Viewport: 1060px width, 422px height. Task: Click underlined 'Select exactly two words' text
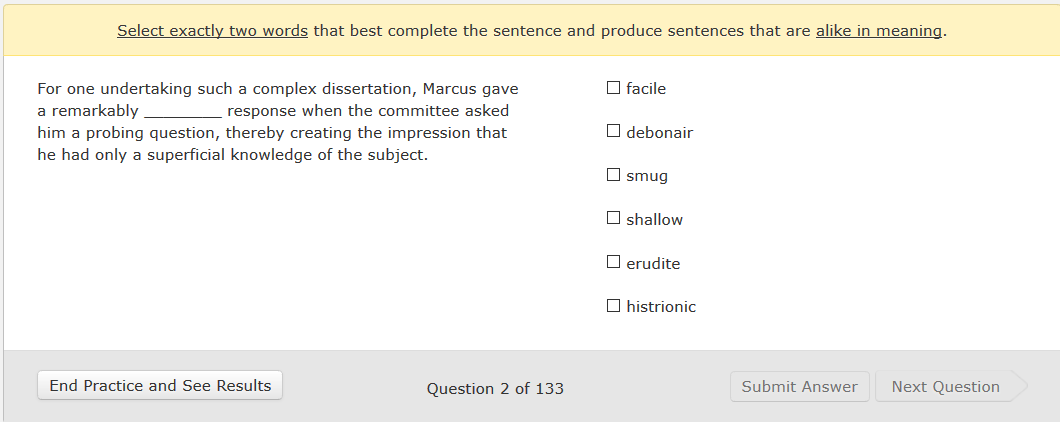pyautogui.click(x=213, y=31)
